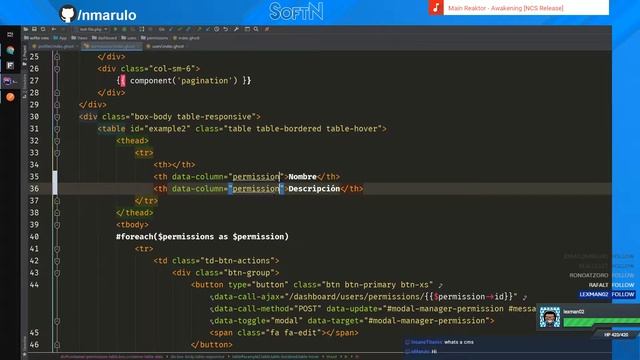Image resolution: width=640 pixels, height=360 pixels.
Task: Click the magnifier Search Everywhere icon
Action: 256,29
